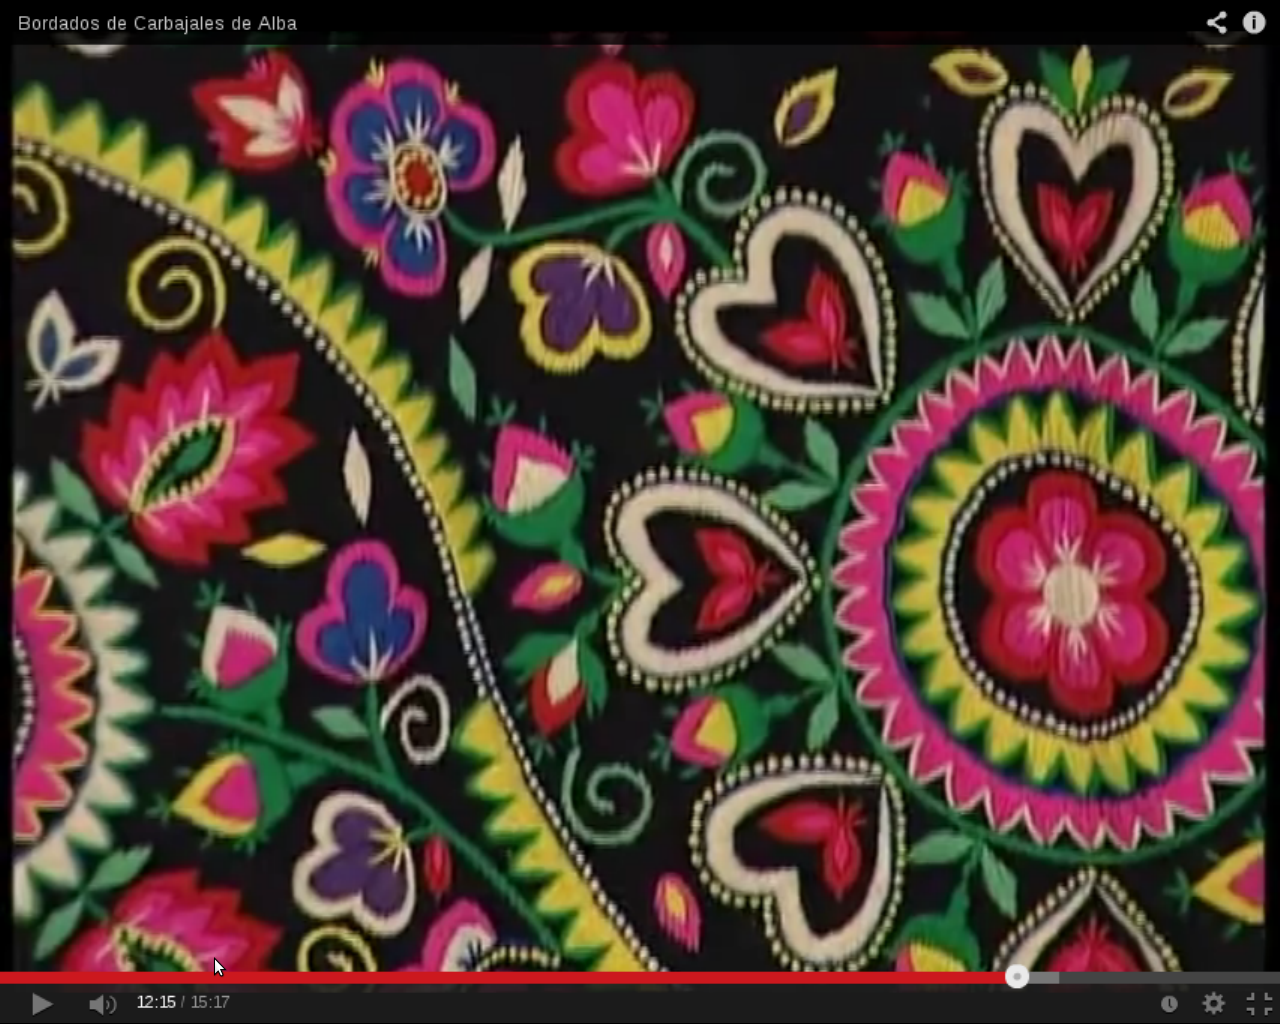Open the Watch Later clock icon

tap(1169, 1003)
